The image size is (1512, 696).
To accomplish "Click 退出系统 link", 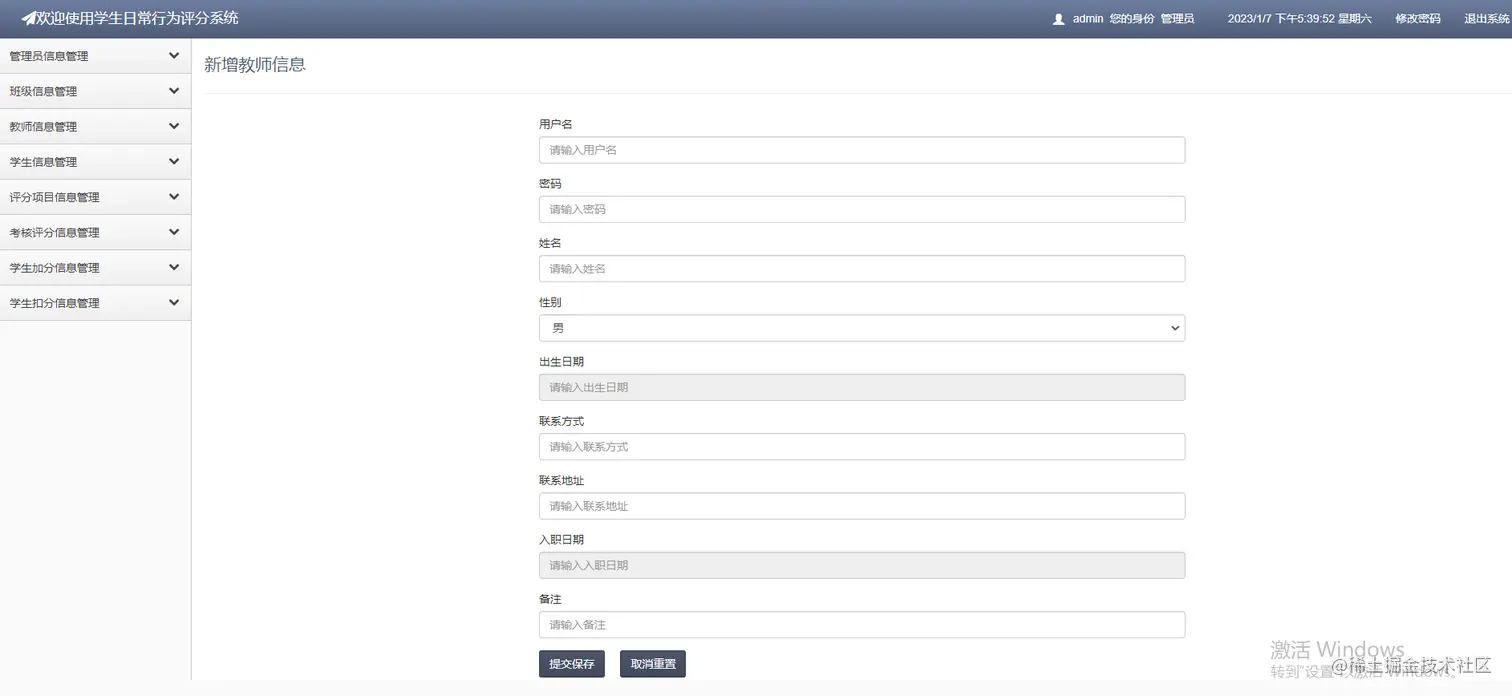I will (1487, 19).
